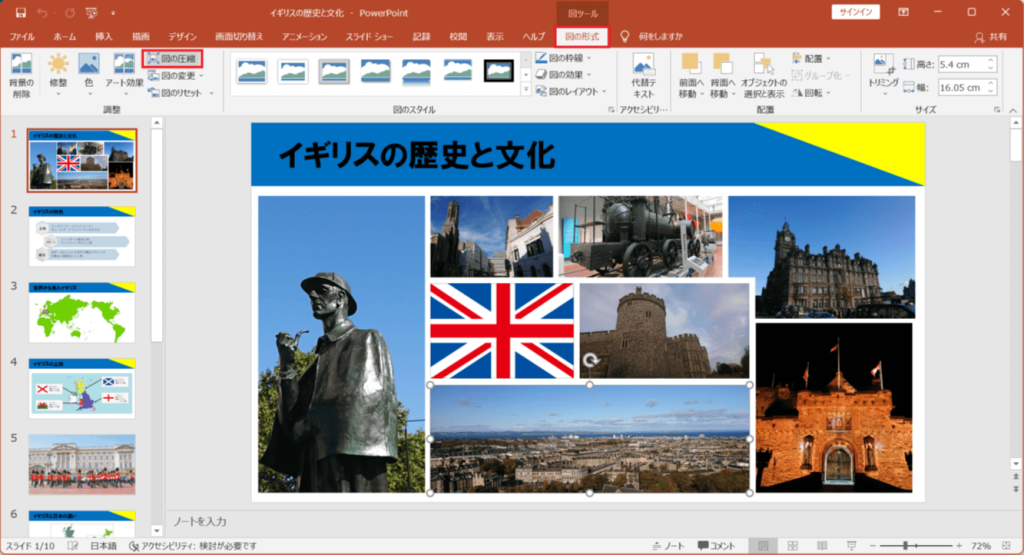Undo the last action
Viewport: 1024px width, 555px height.
[x=43, y=12]
